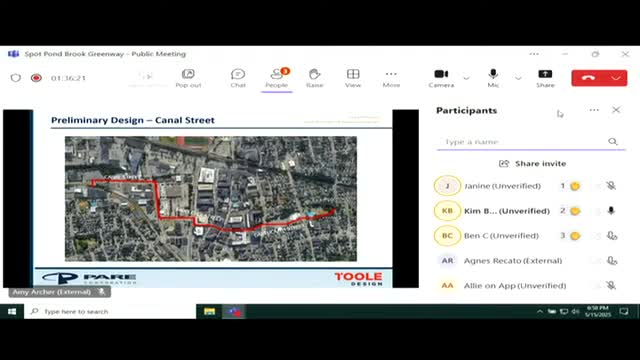Open the Share content tray

coord(545,78)
